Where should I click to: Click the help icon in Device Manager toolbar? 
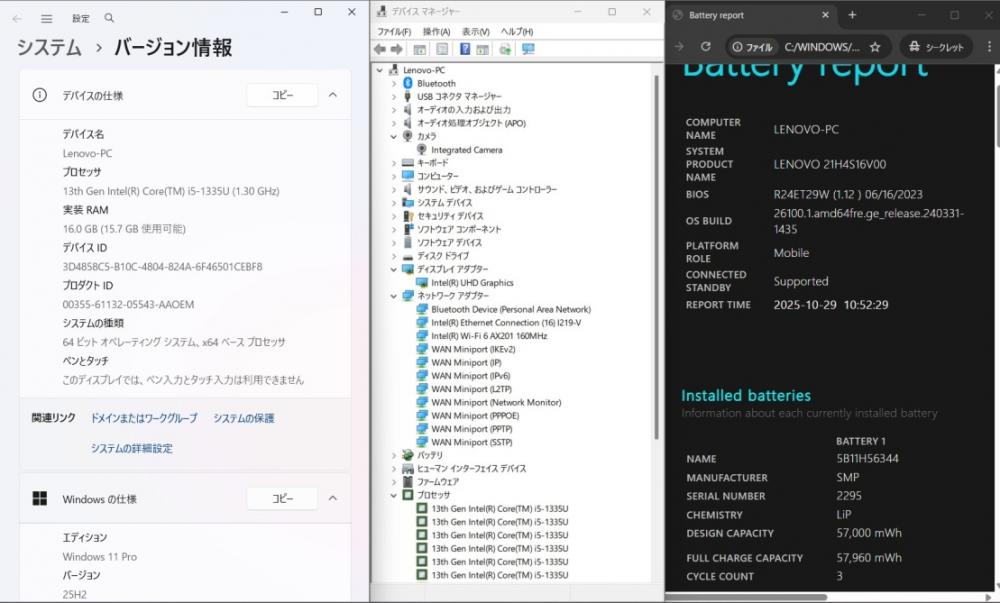tap(465, 49)
